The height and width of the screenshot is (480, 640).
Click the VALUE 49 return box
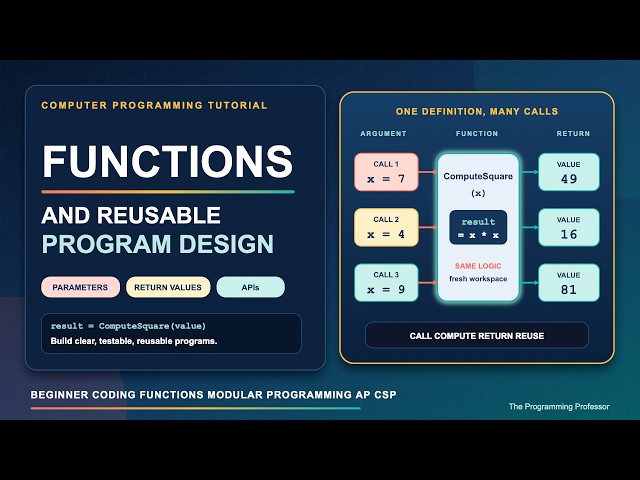tap(569, 172)
